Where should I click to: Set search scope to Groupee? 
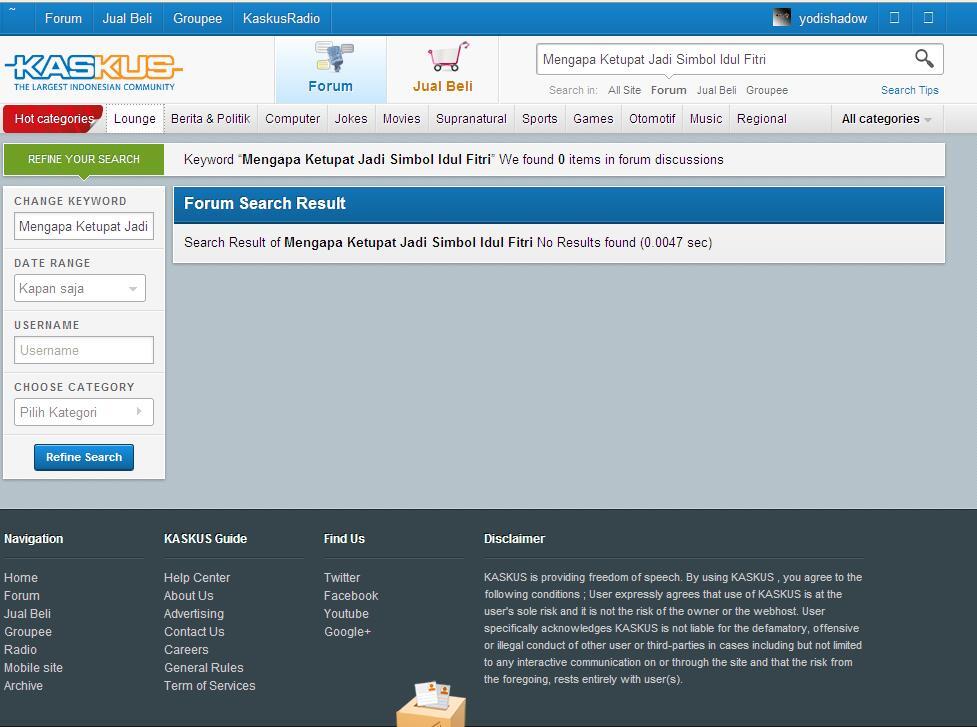pyautogui.click(x=767, y=90)
